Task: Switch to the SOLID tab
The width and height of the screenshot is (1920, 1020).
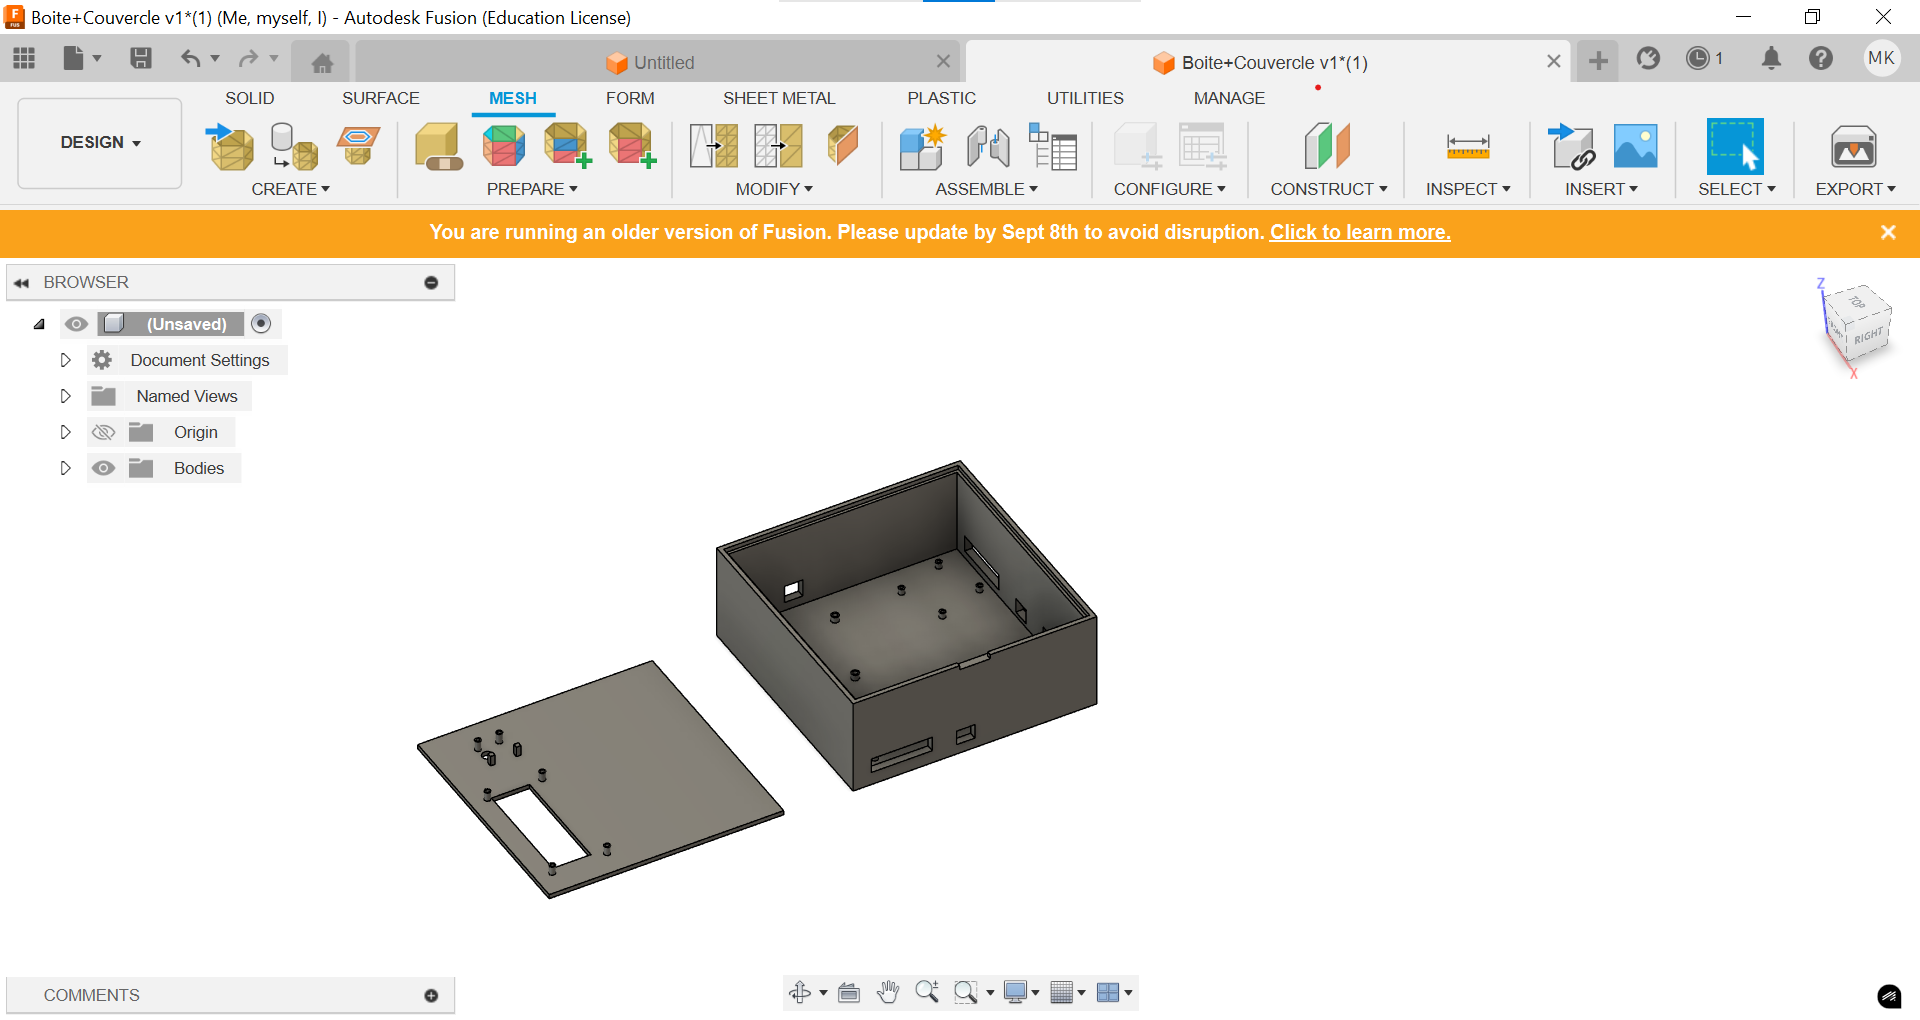Action: pos(249,98)
